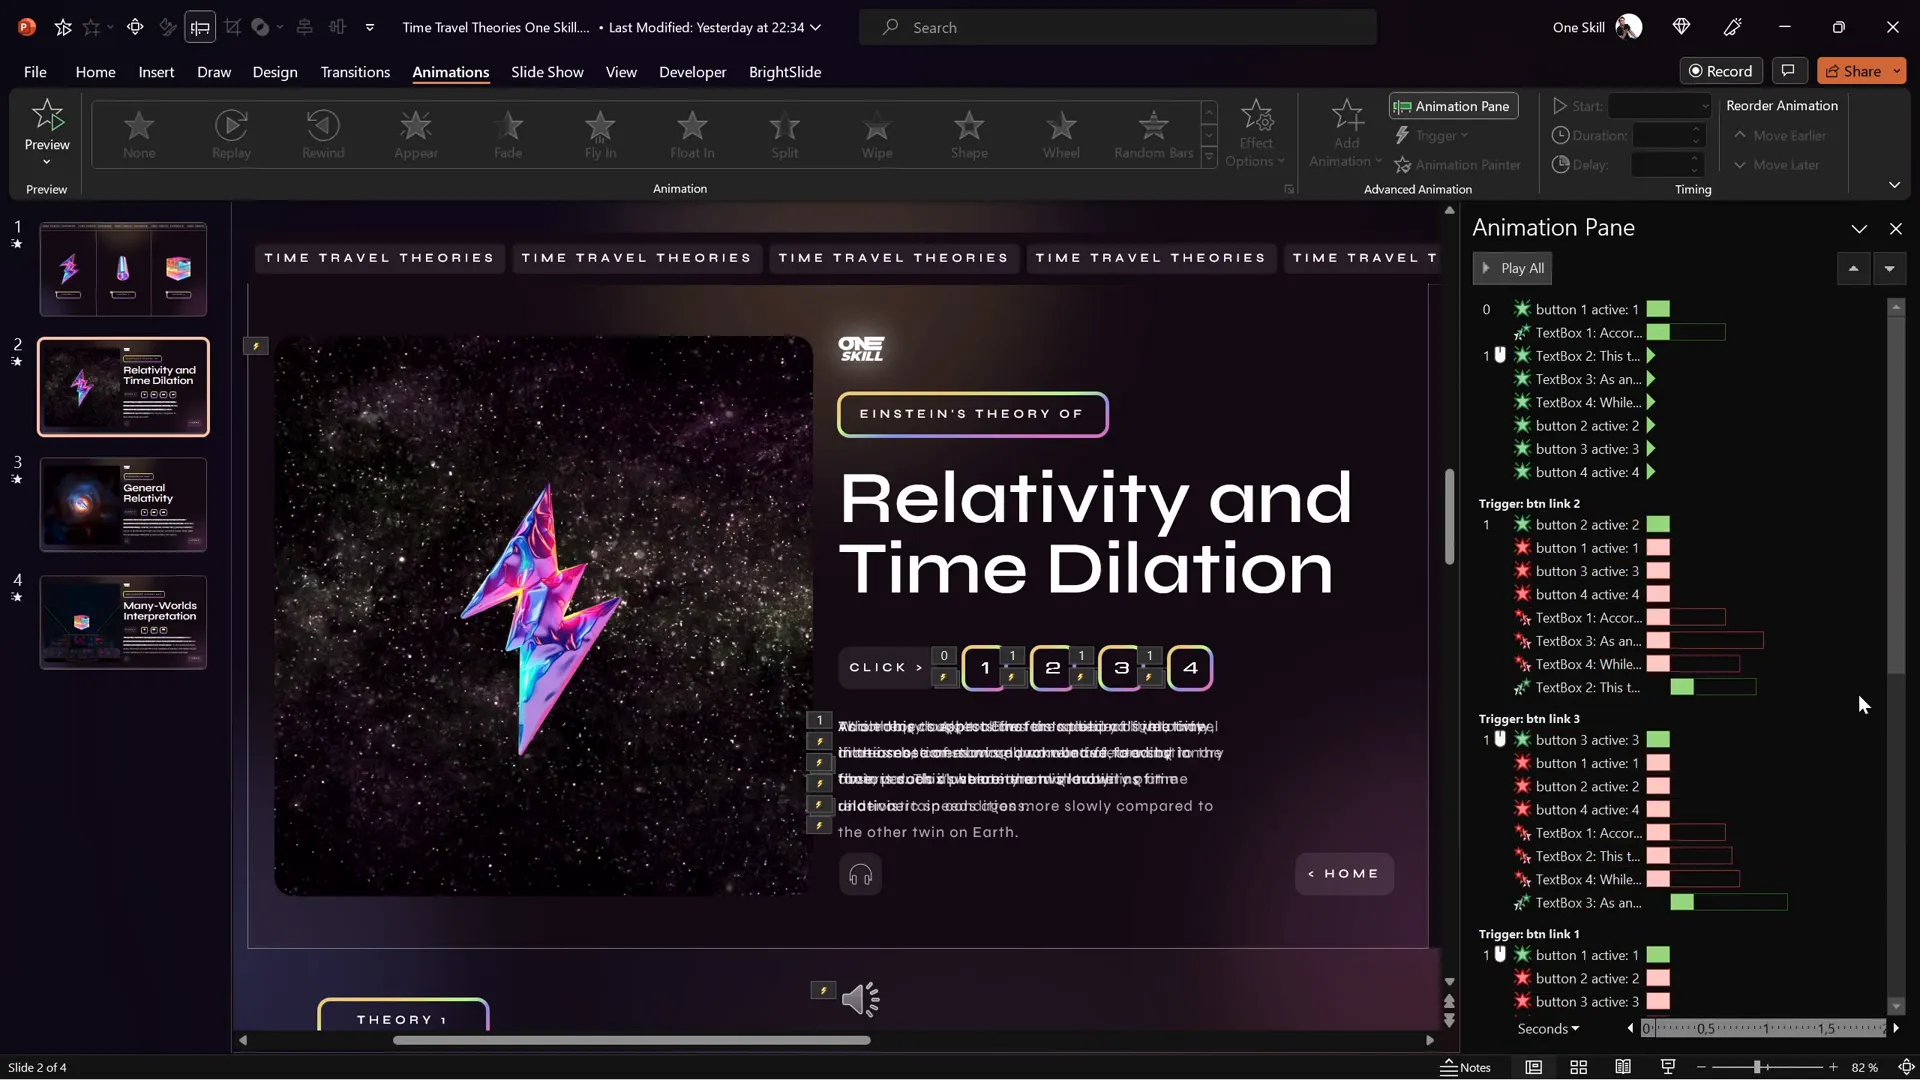The image size is (1920, 1080).
Task: Open the Seconds timeline dropdown
Action: pyautogui.click(x=1546, y=1028)
